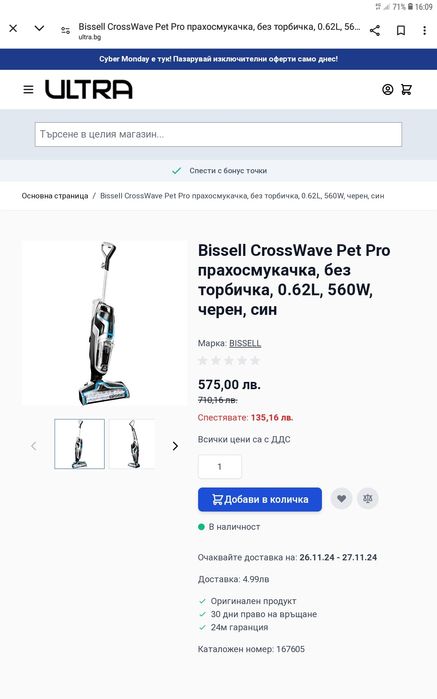437x699 pixels.
Task: Share the page via share icon
Action: coord(375,30)
